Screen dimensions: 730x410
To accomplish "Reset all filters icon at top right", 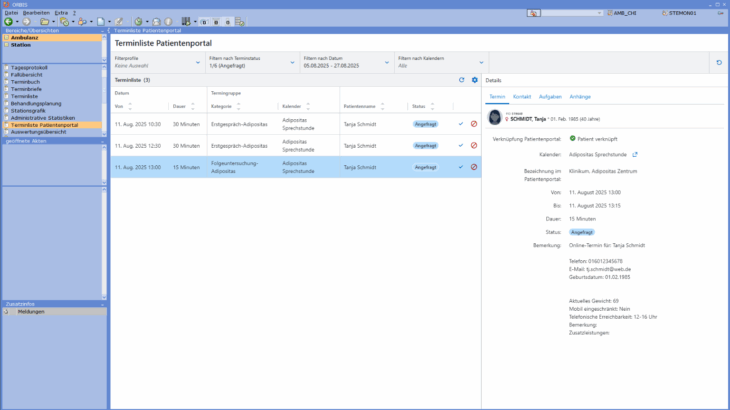I will (x=719, y=63).
